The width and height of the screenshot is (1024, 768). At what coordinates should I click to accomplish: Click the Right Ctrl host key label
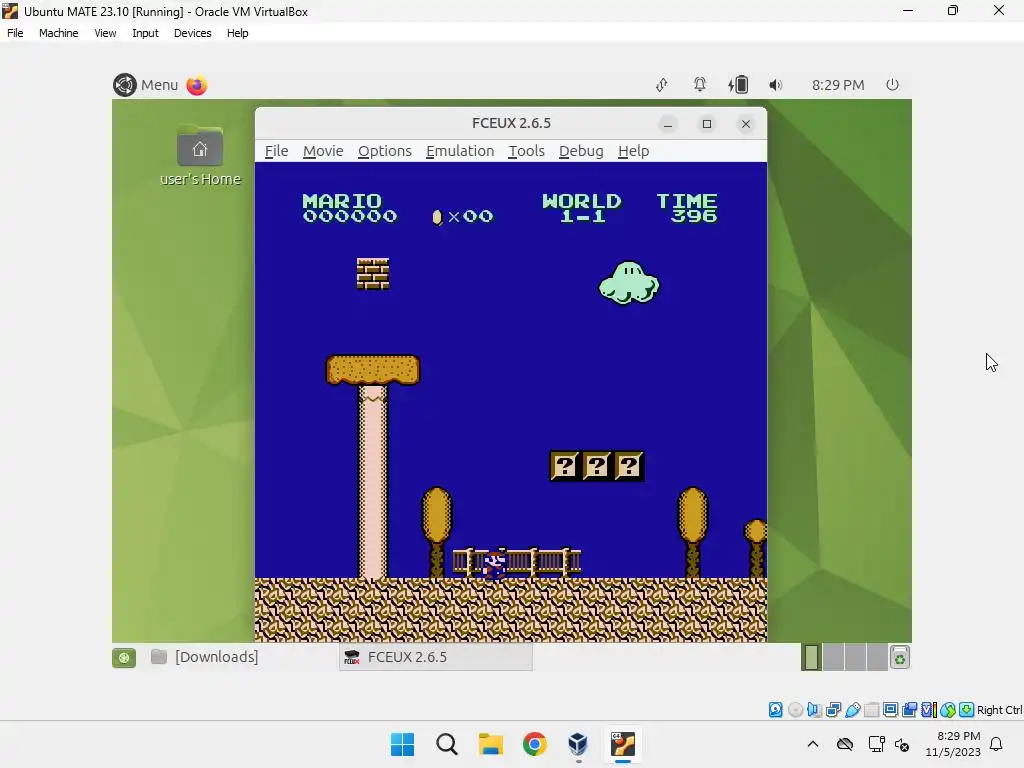pyautogui.click(x=999, y=710)
